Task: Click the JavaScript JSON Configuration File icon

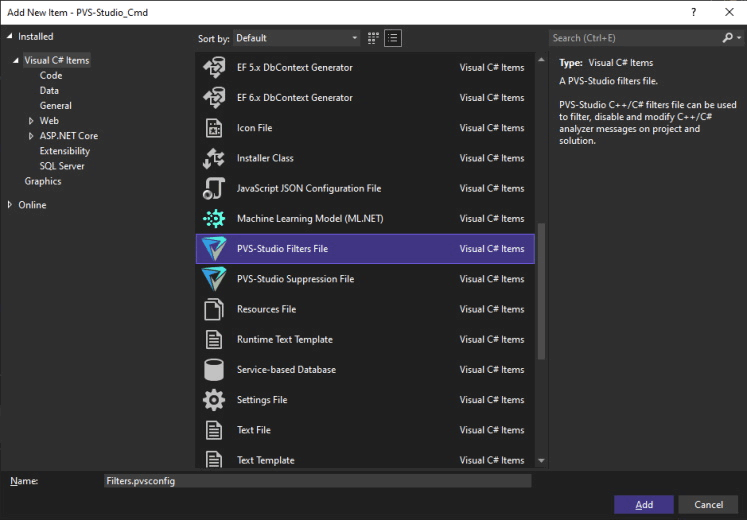Action: (x=214, y=189)
